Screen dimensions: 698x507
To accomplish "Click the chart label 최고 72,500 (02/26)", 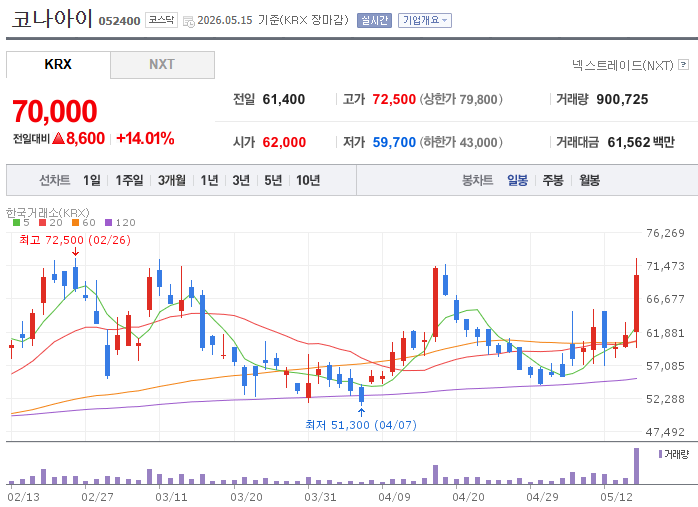I will coord(75,240).
